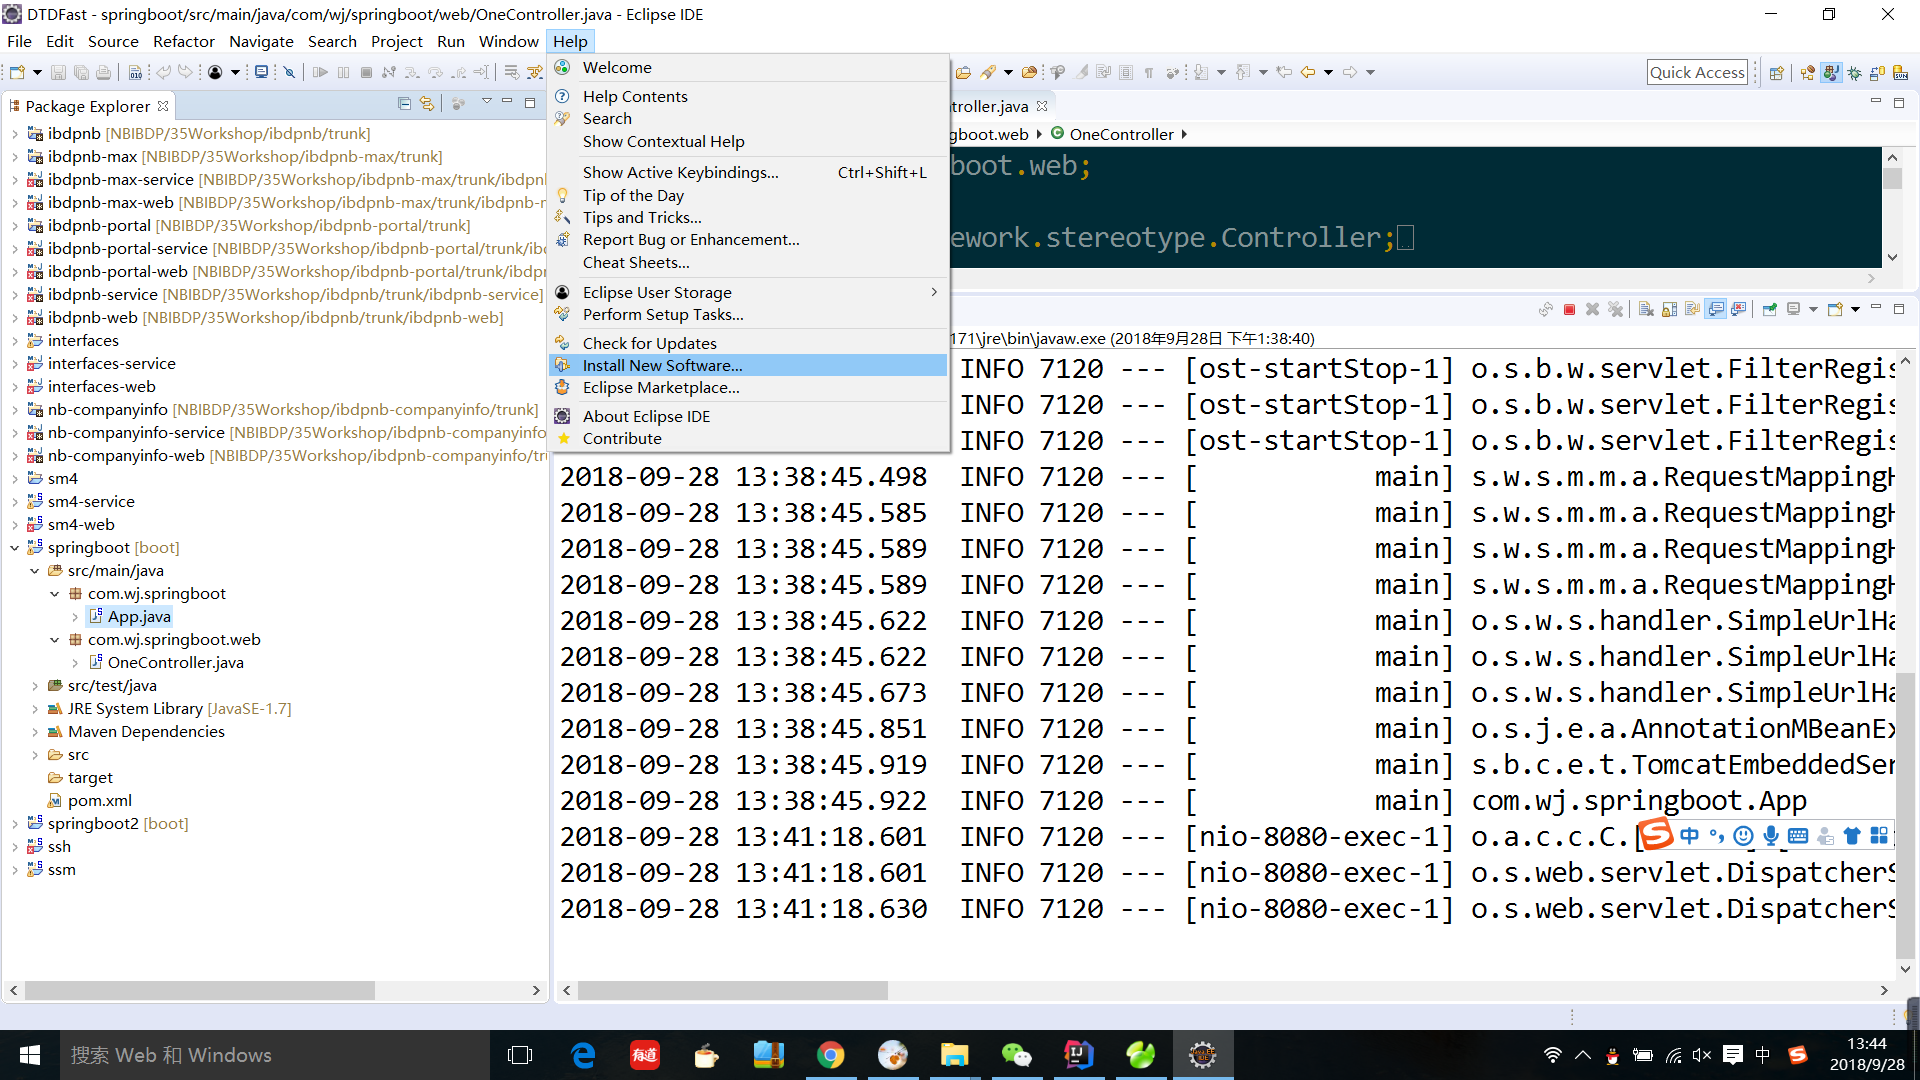Open Package Explorer View Menu triangle
Viewport: 1920px width, 1080px height.
coord(487,102)
